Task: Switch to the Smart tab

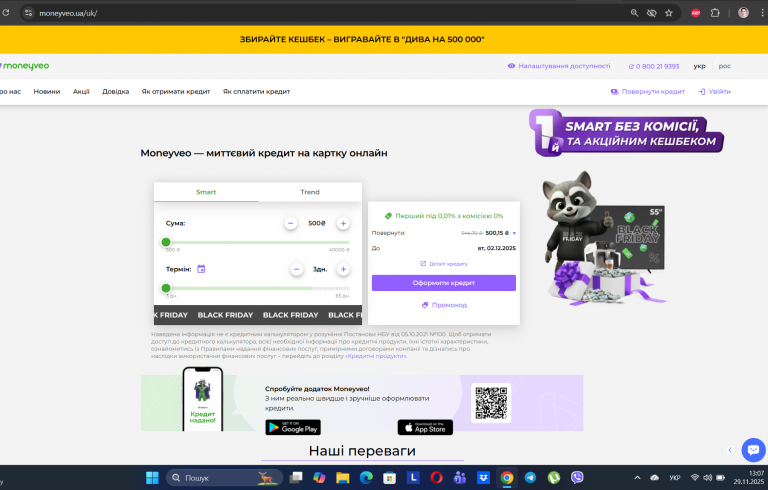Action: [x=206, y=192]
